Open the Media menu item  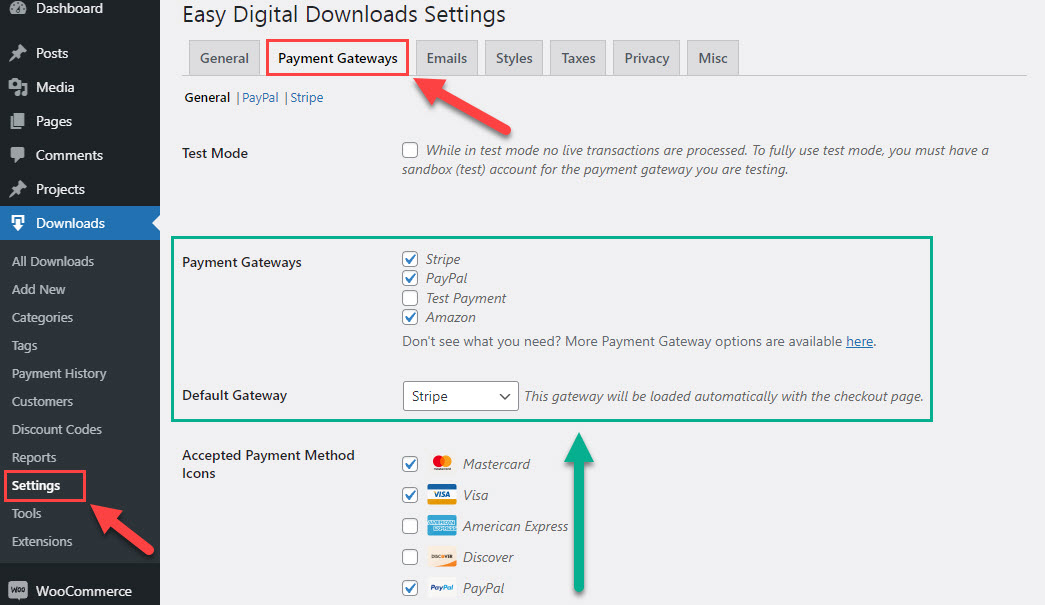coord(80,87)
